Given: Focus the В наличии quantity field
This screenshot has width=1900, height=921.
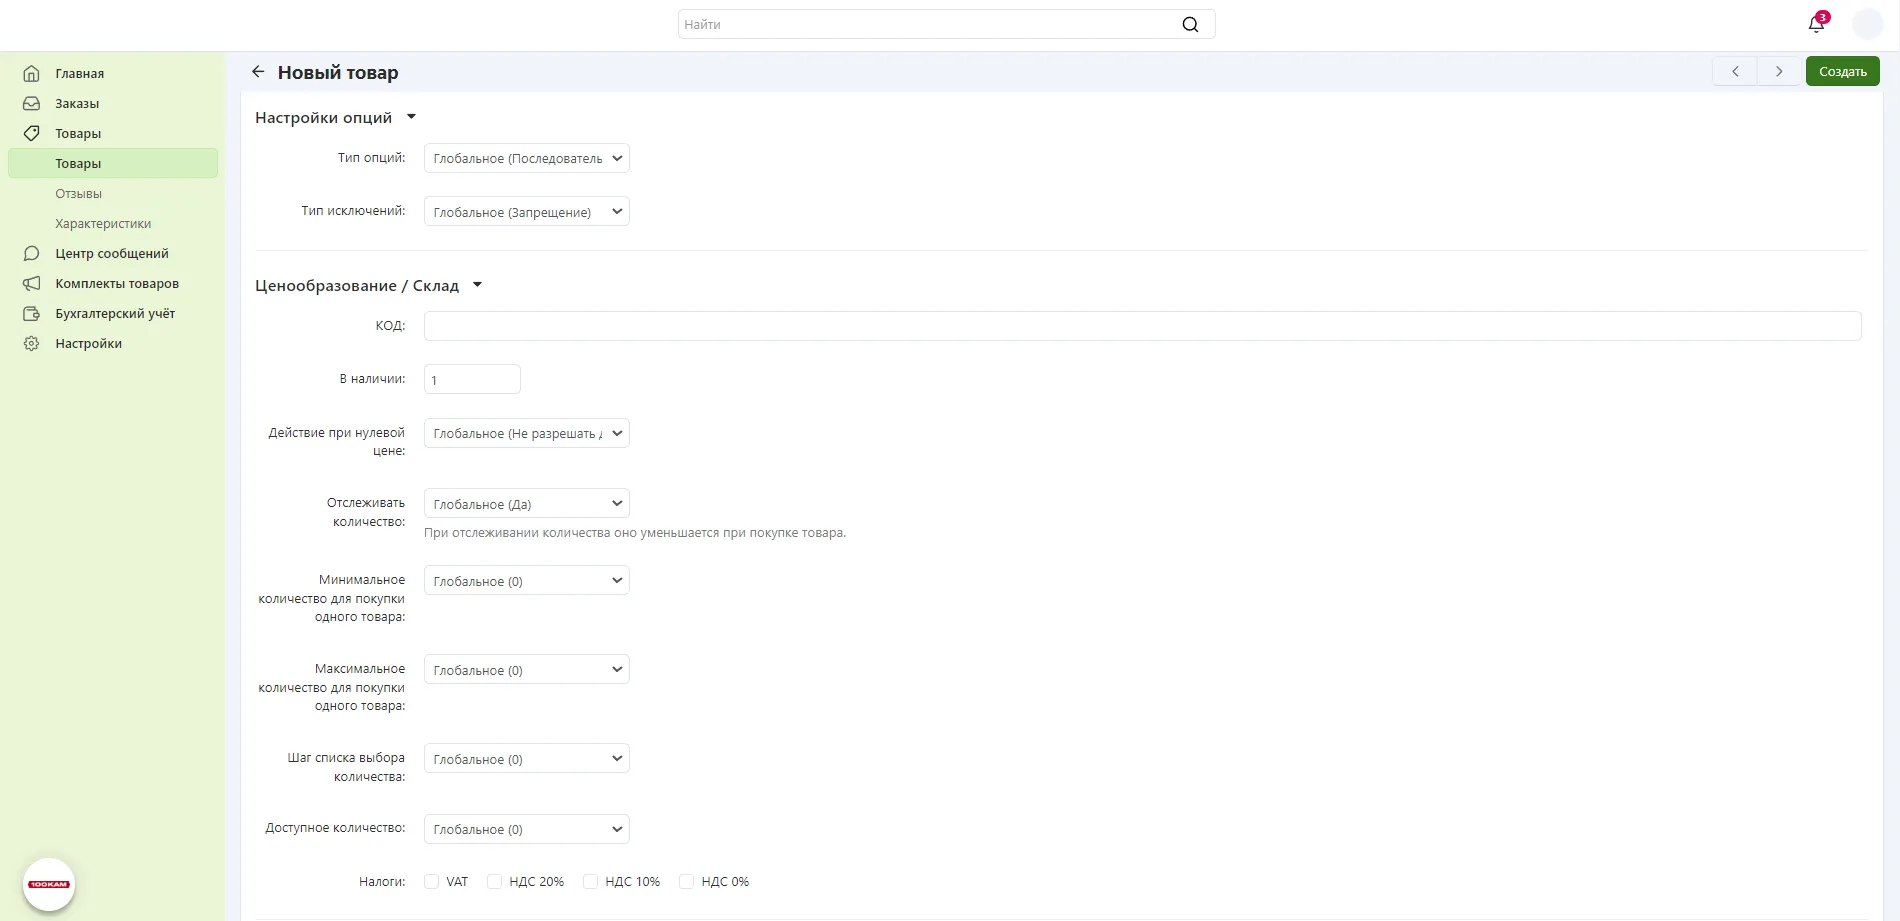Looking at the screenshot, I should tap(472, 380).
